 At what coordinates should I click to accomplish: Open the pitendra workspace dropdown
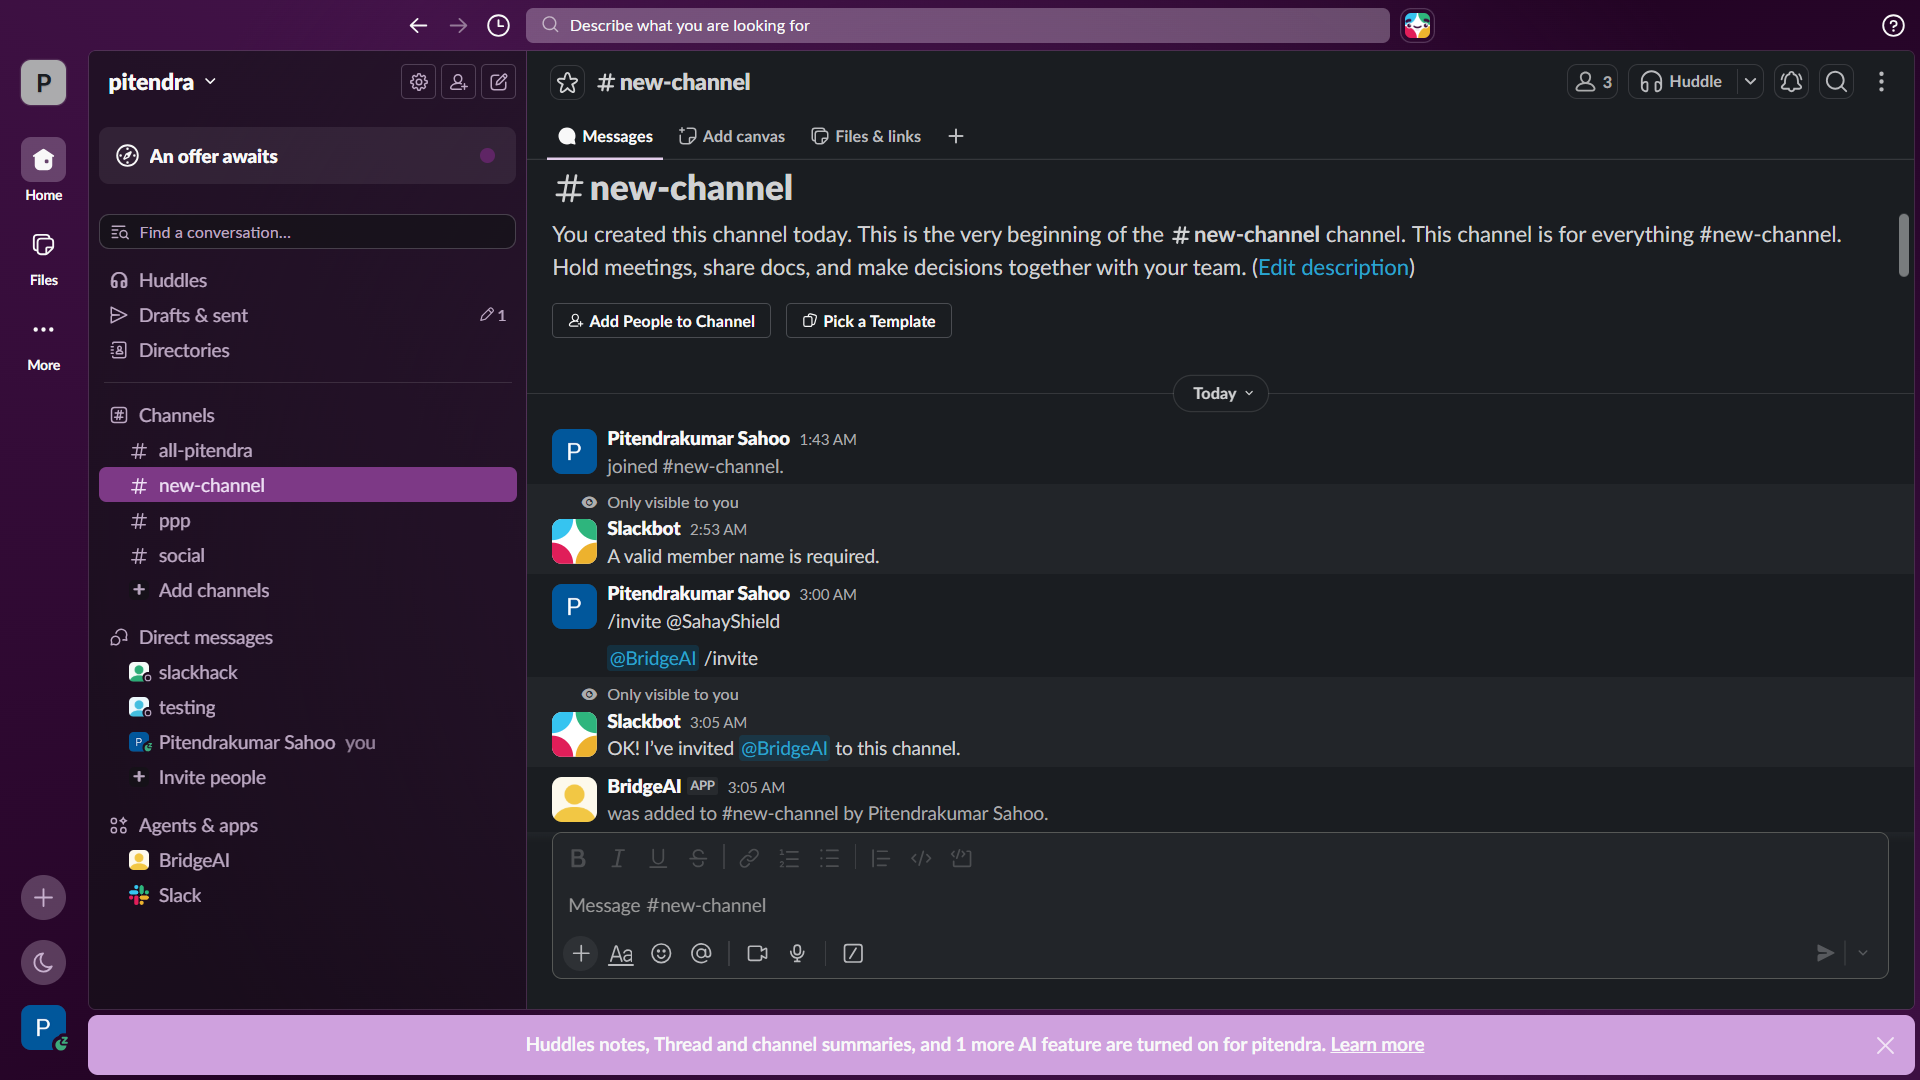pyautogui.click(x=162, y=82)
